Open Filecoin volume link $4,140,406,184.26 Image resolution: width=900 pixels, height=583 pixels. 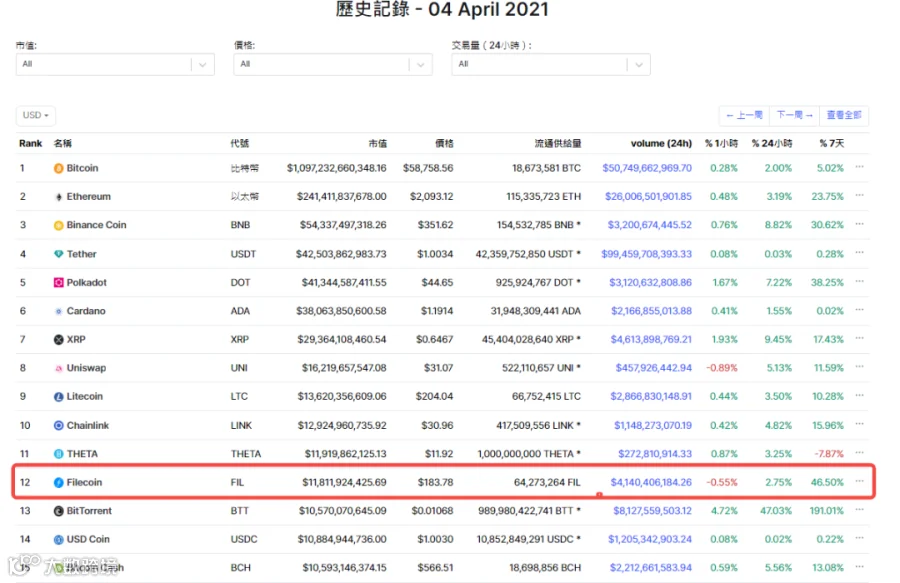(x=651, y=483)
